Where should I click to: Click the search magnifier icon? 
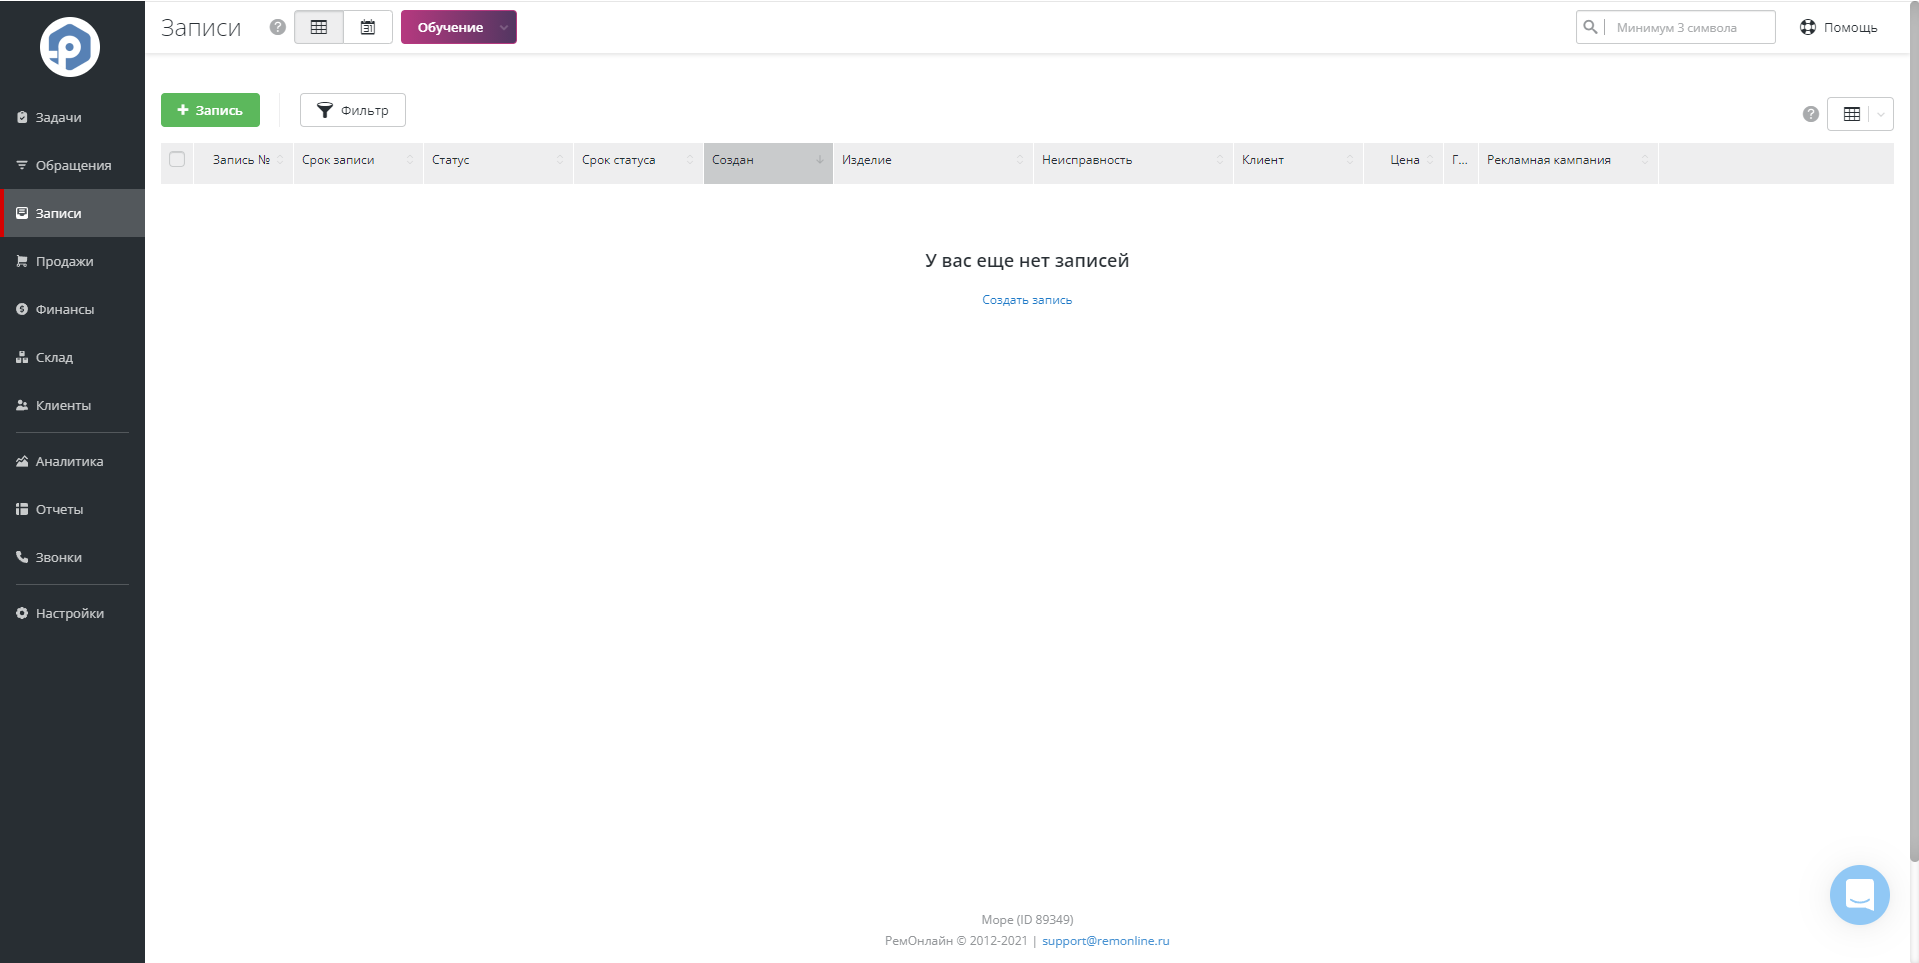pyautogui.click(x=1590, y=27)
